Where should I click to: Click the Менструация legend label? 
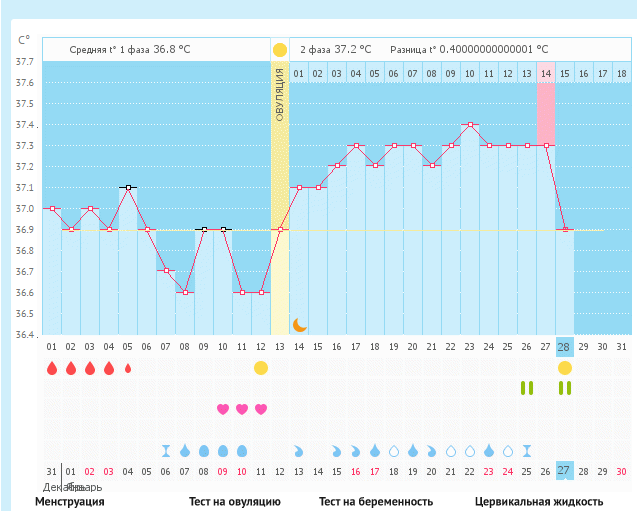point(70,502)
